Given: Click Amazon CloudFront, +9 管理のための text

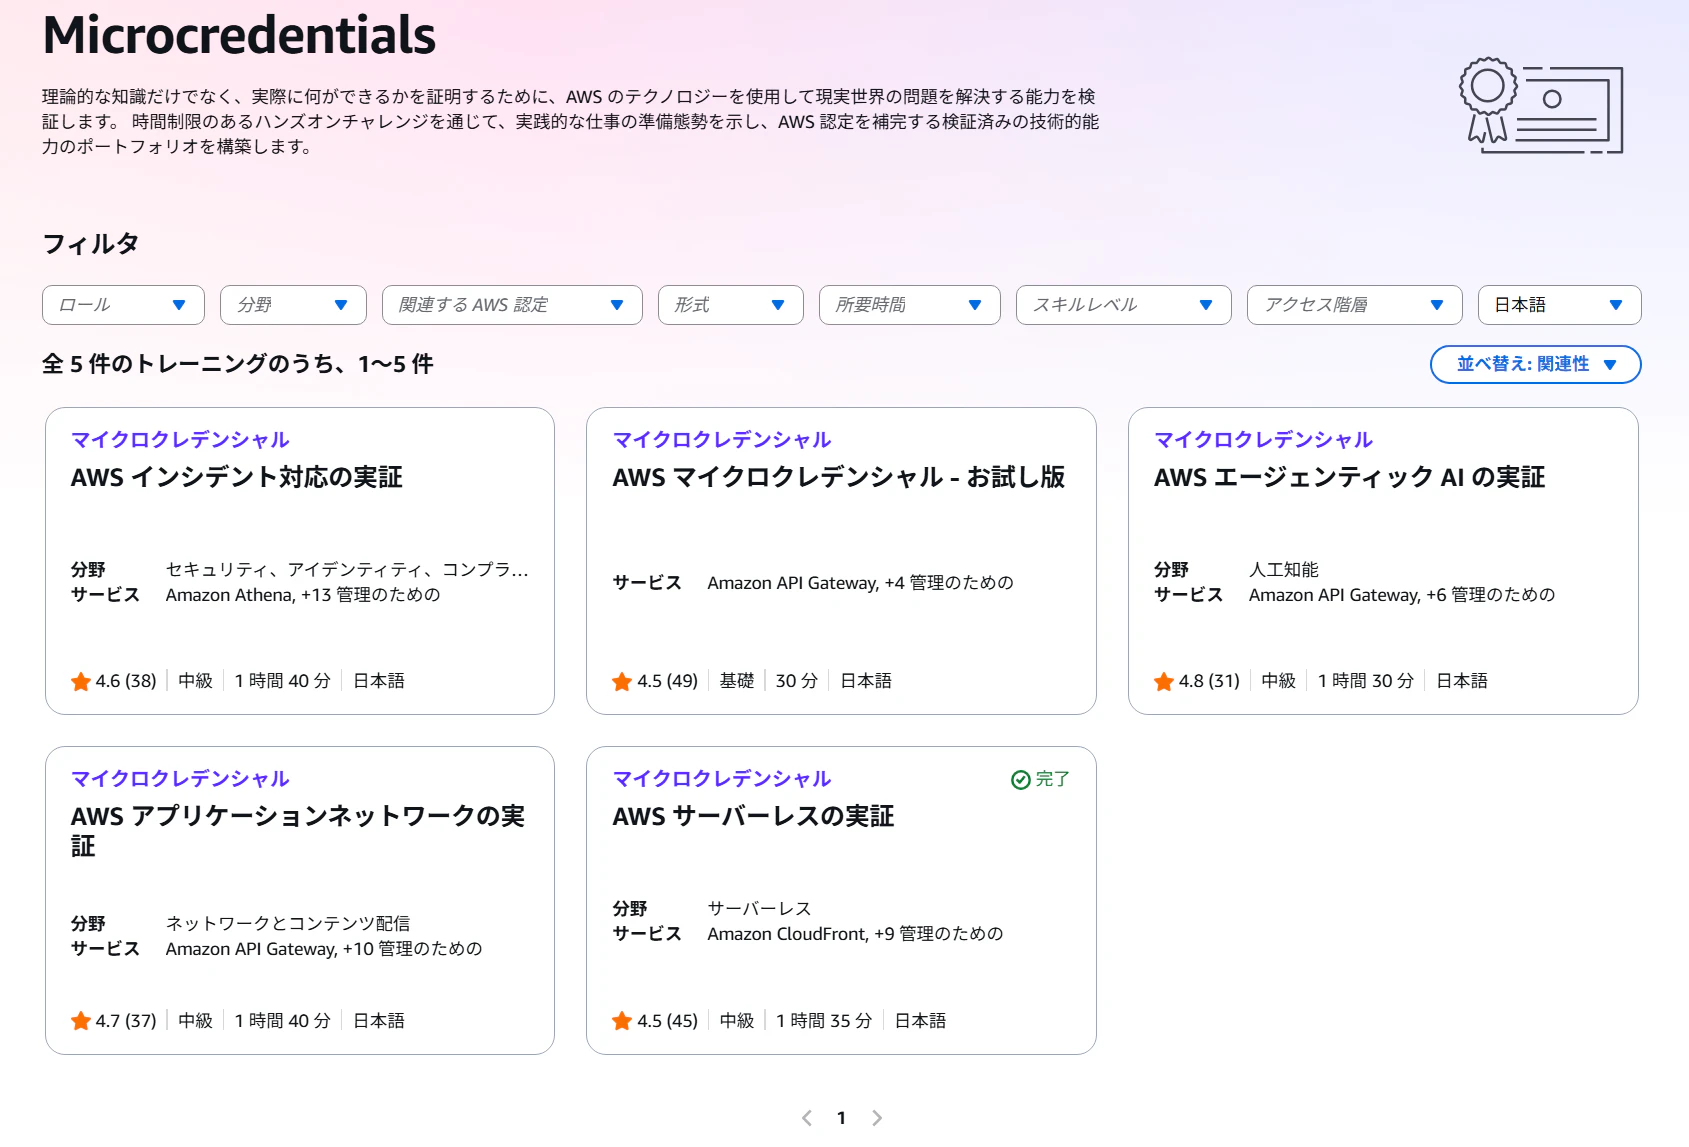Looking at the screenshot, I should click(855, 934).
